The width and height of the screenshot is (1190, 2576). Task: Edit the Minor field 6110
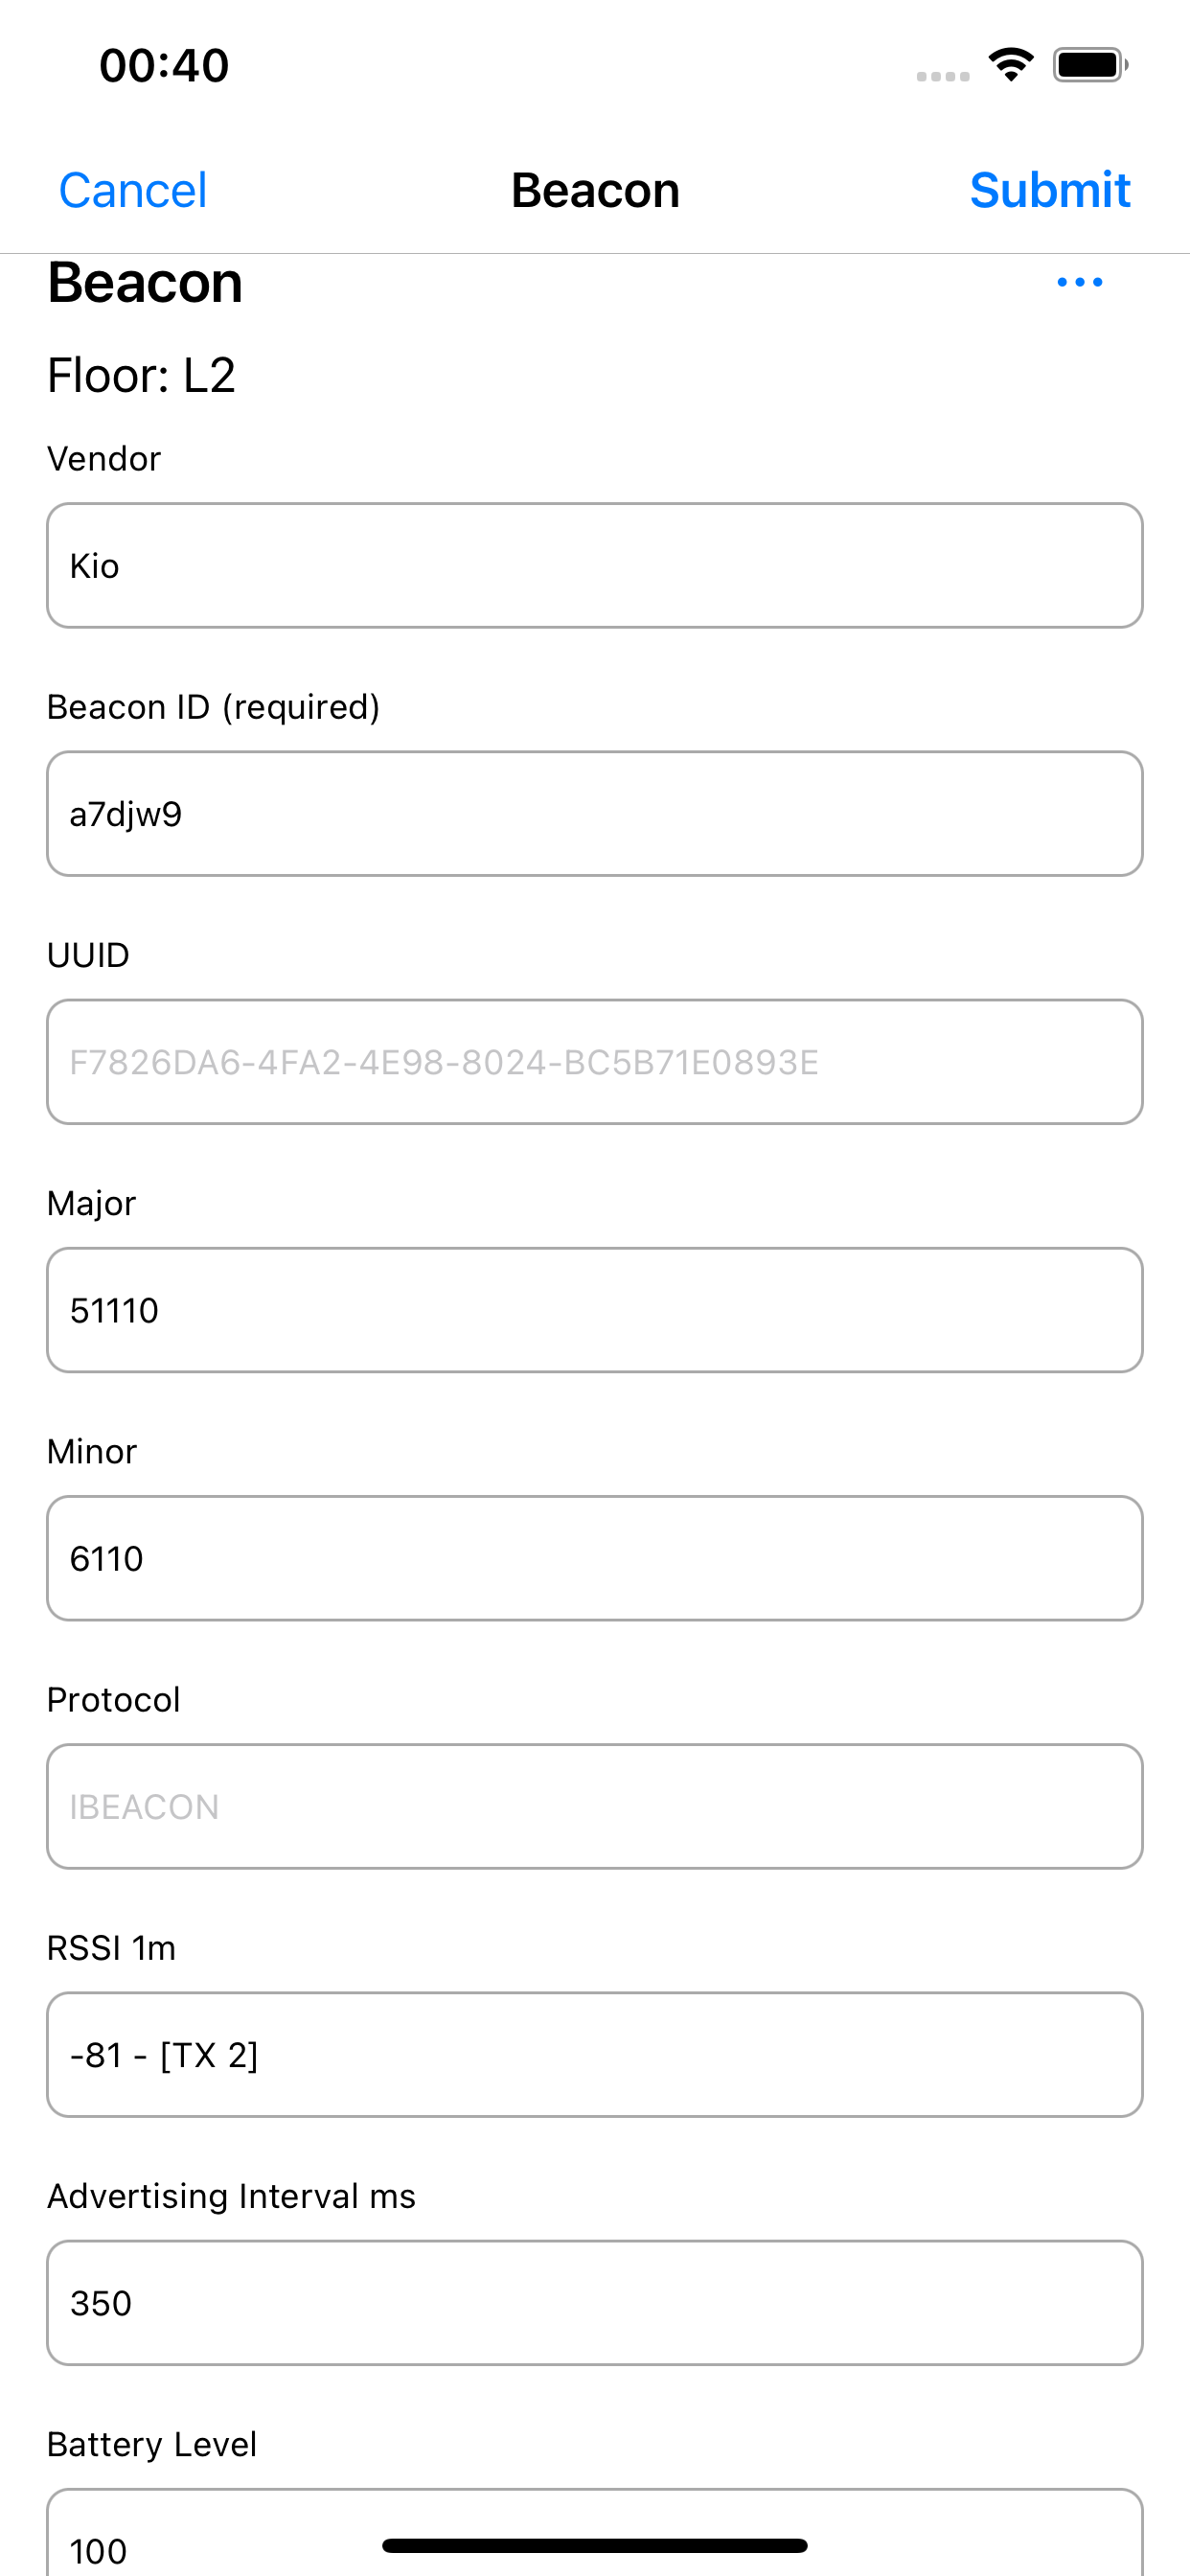[595, 1557]
